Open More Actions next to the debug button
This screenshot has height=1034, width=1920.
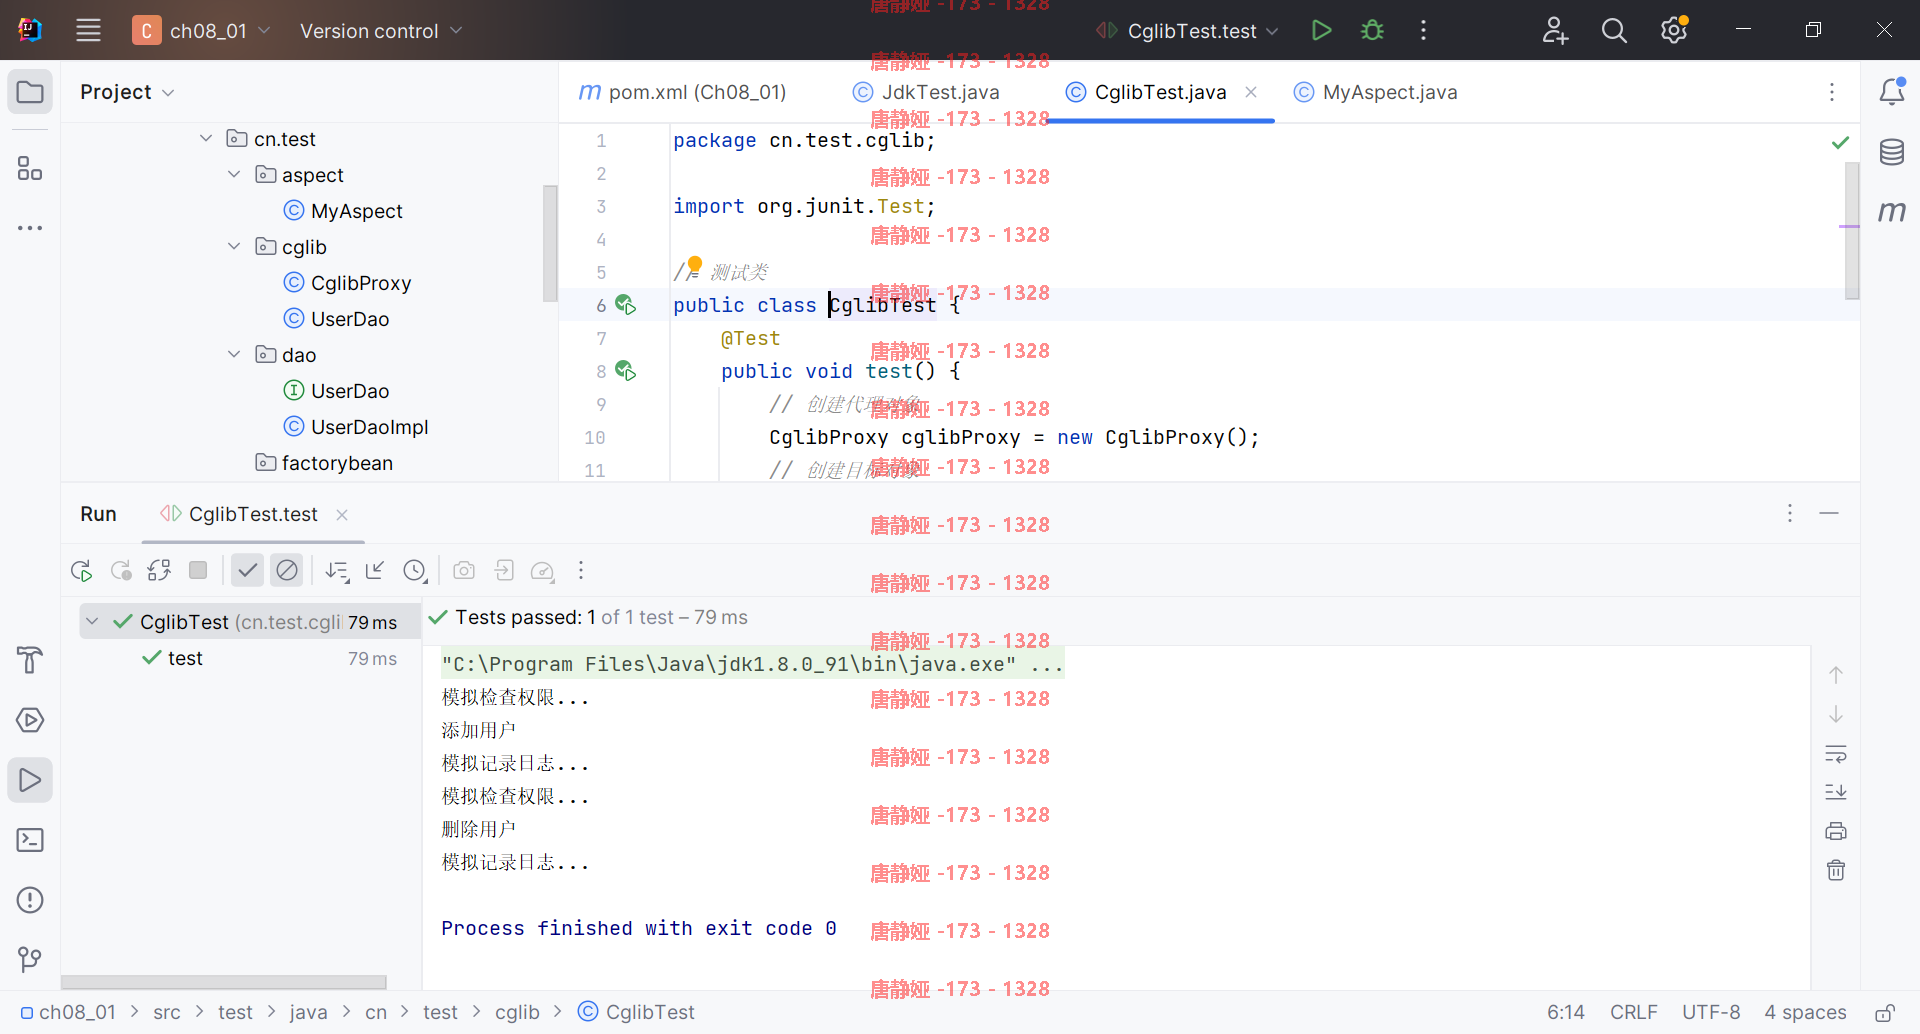pos(1423,30)
